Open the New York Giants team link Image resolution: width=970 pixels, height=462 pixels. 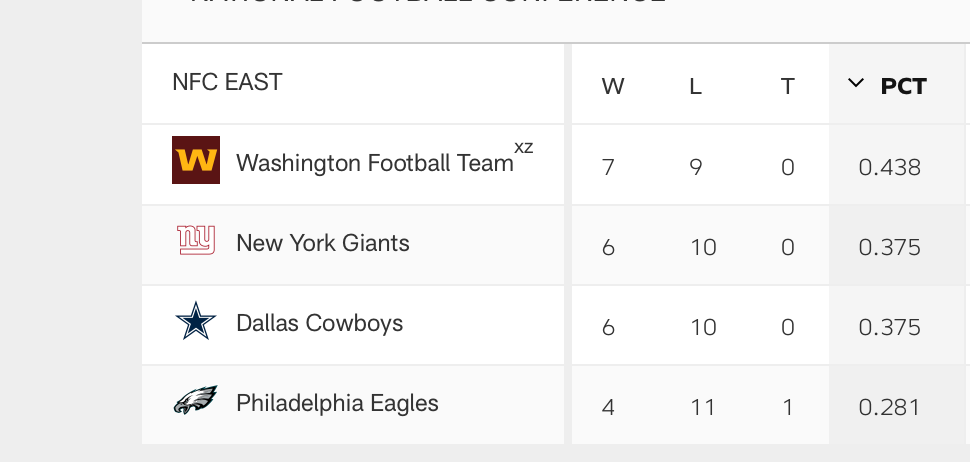click(323, 243)
